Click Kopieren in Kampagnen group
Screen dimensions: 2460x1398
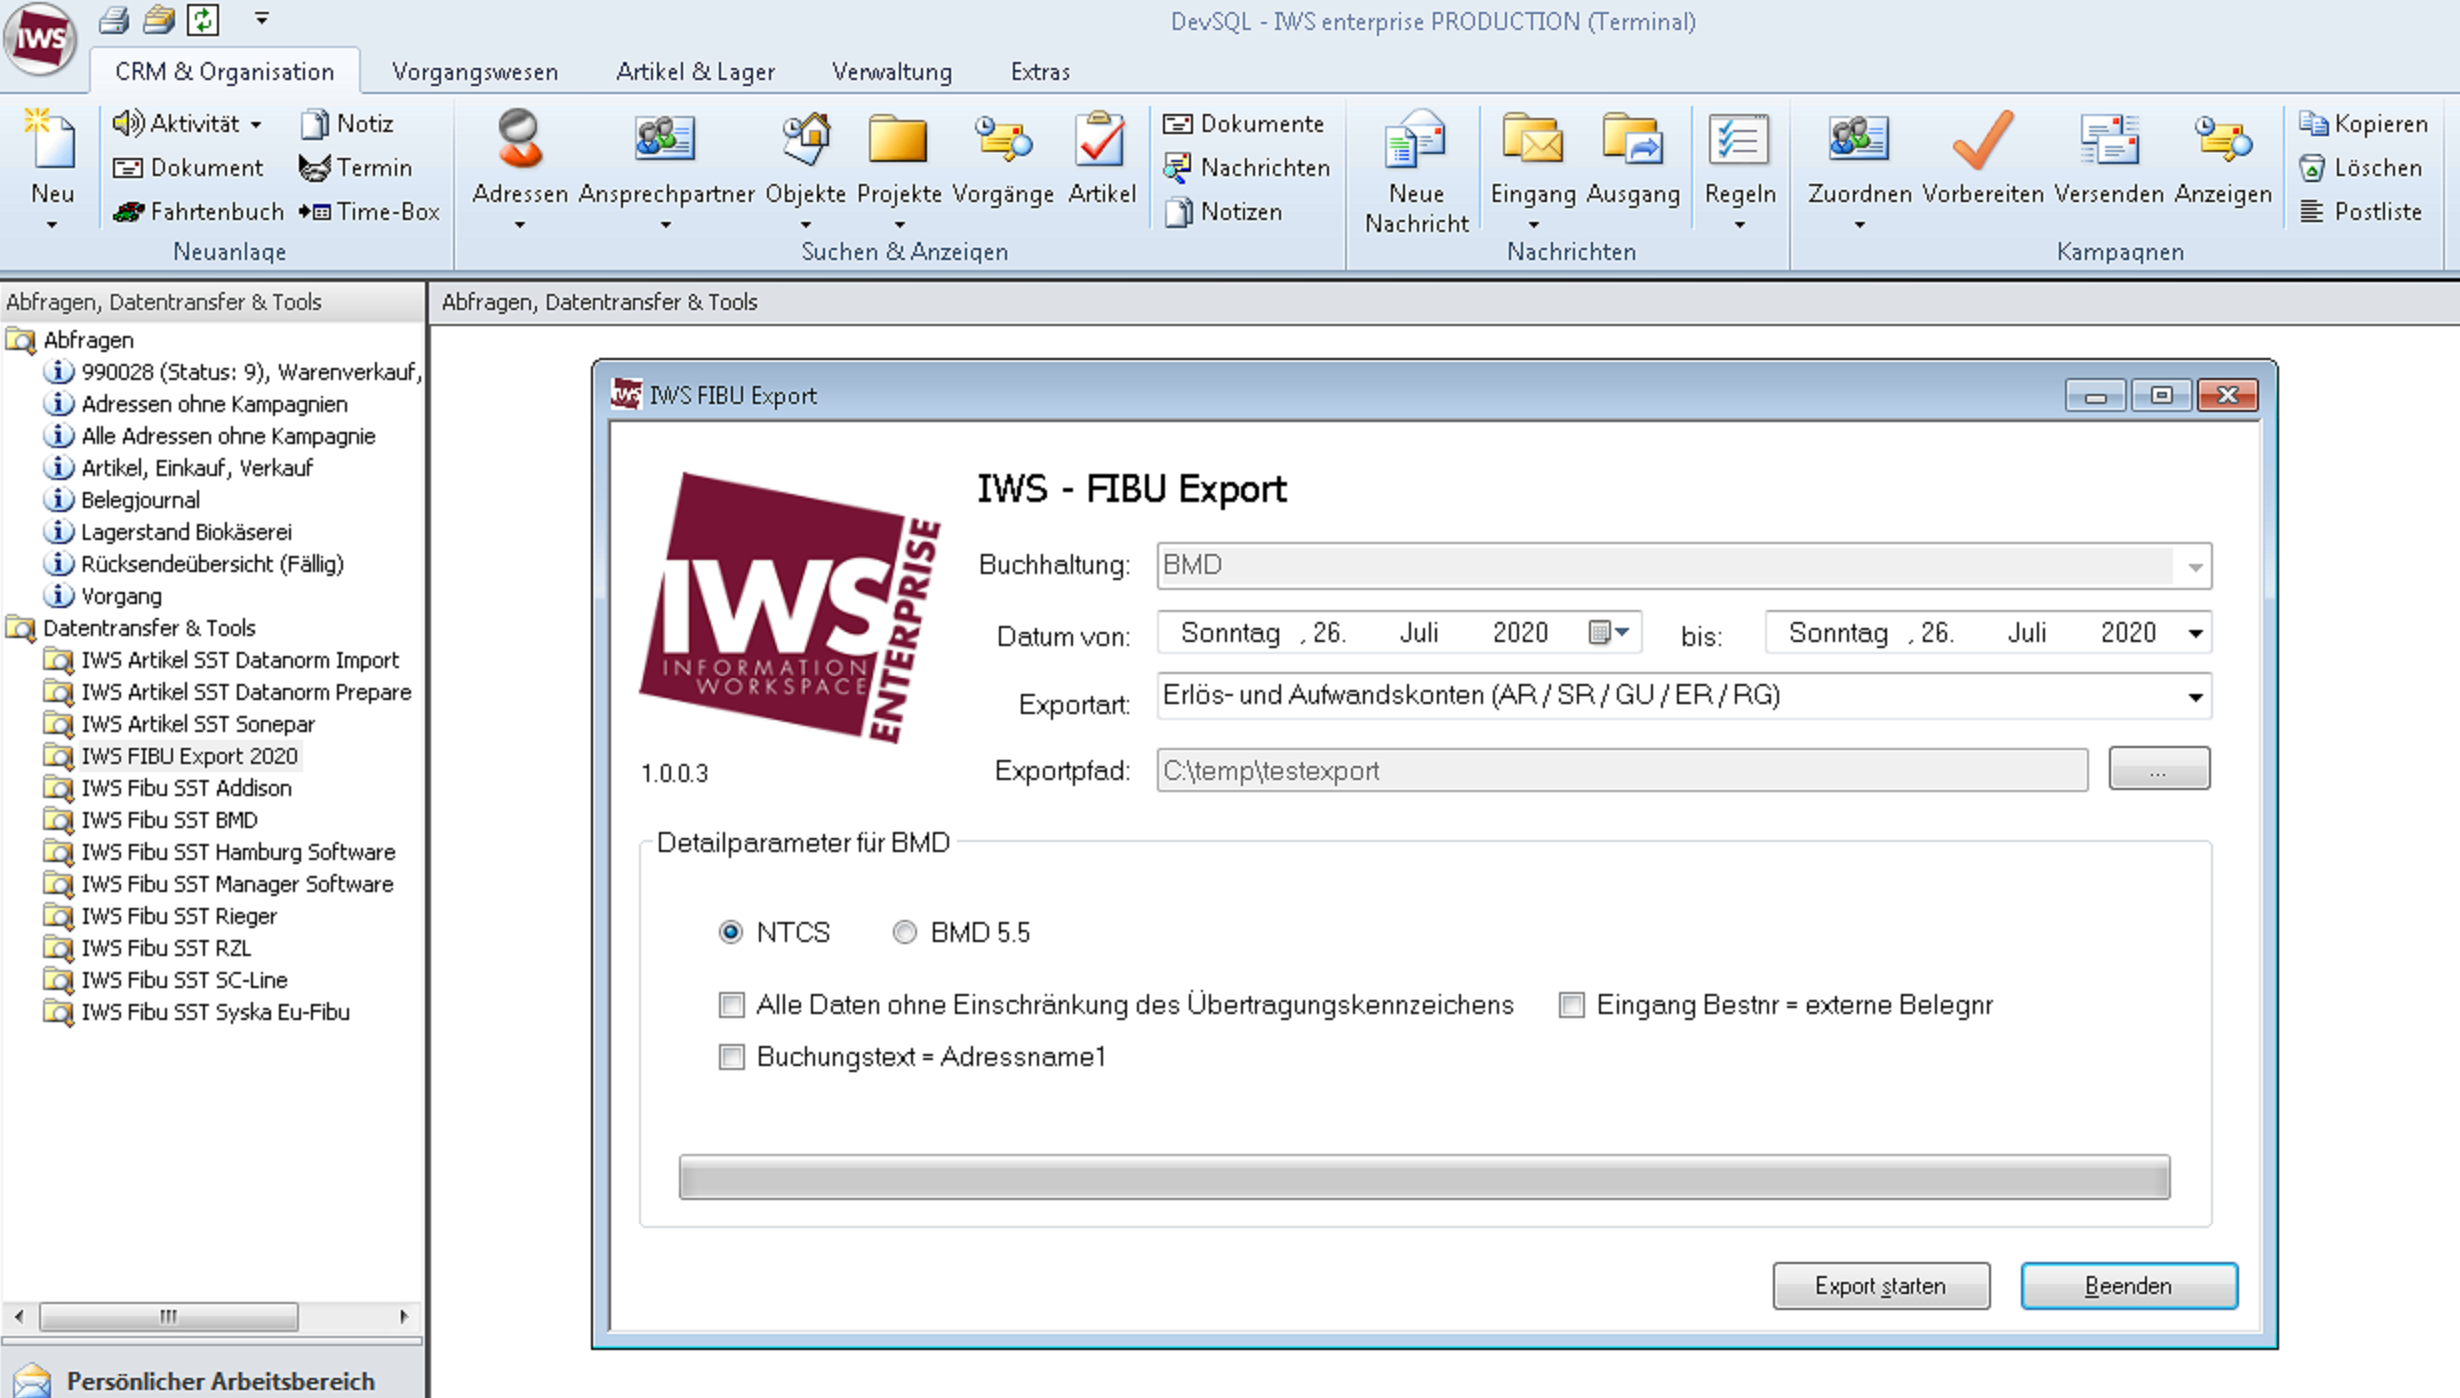[x=2363, y=124]
